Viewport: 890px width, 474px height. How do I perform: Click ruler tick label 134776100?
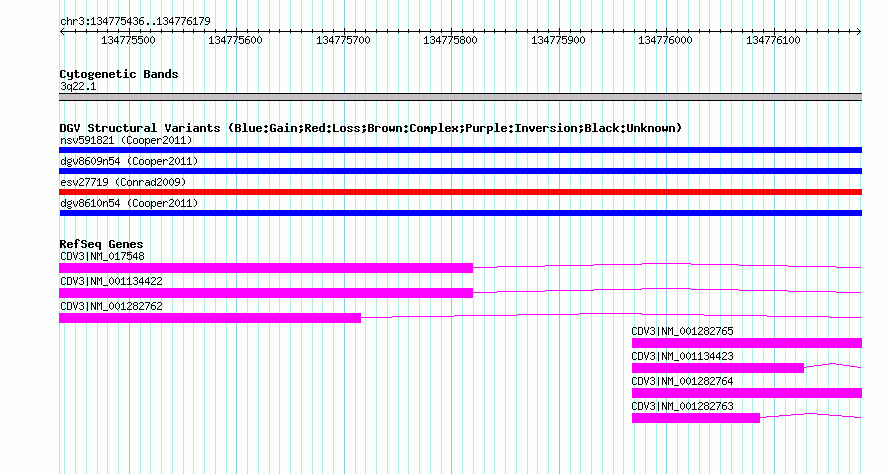pyautogui.click(x=773, y=40)
